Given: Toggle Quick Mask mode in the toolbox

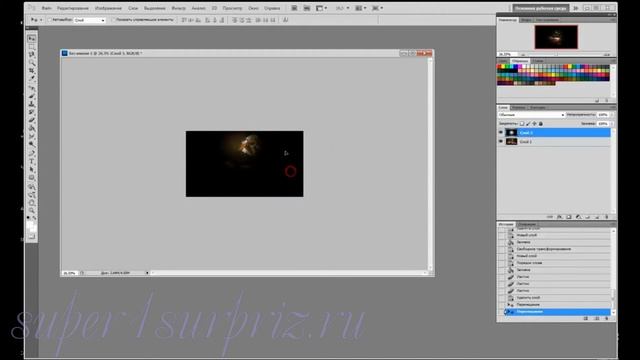Looking at the screenshot, I should [32, 237].
